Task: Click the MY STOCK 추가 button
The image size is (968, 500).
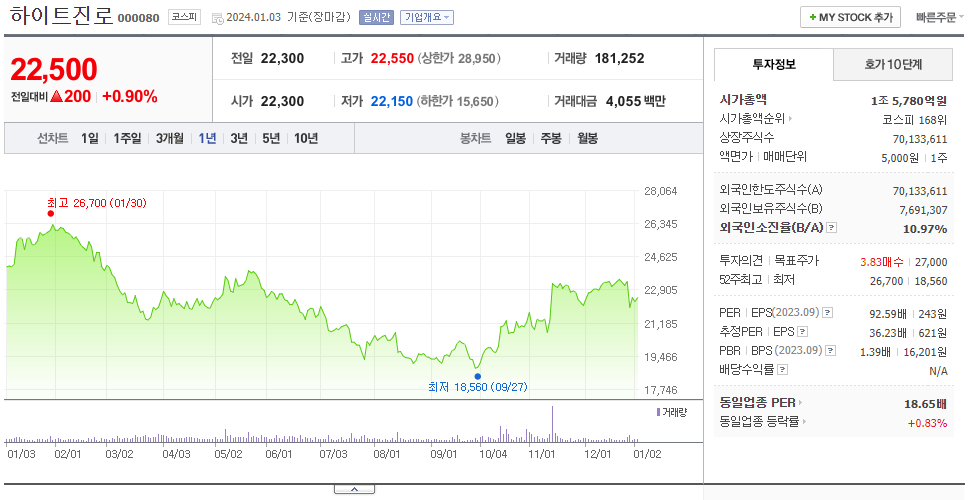Action: [850, 17]
